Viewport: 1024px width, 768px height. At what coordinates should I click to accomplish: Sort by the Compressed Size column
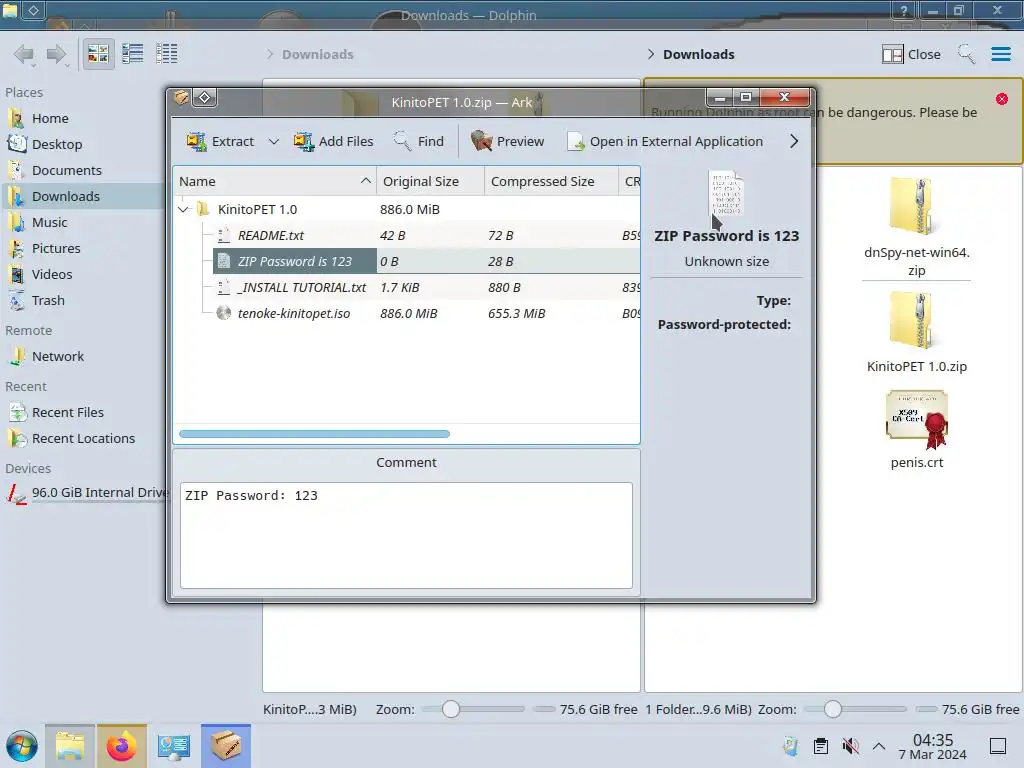point(551,181)
